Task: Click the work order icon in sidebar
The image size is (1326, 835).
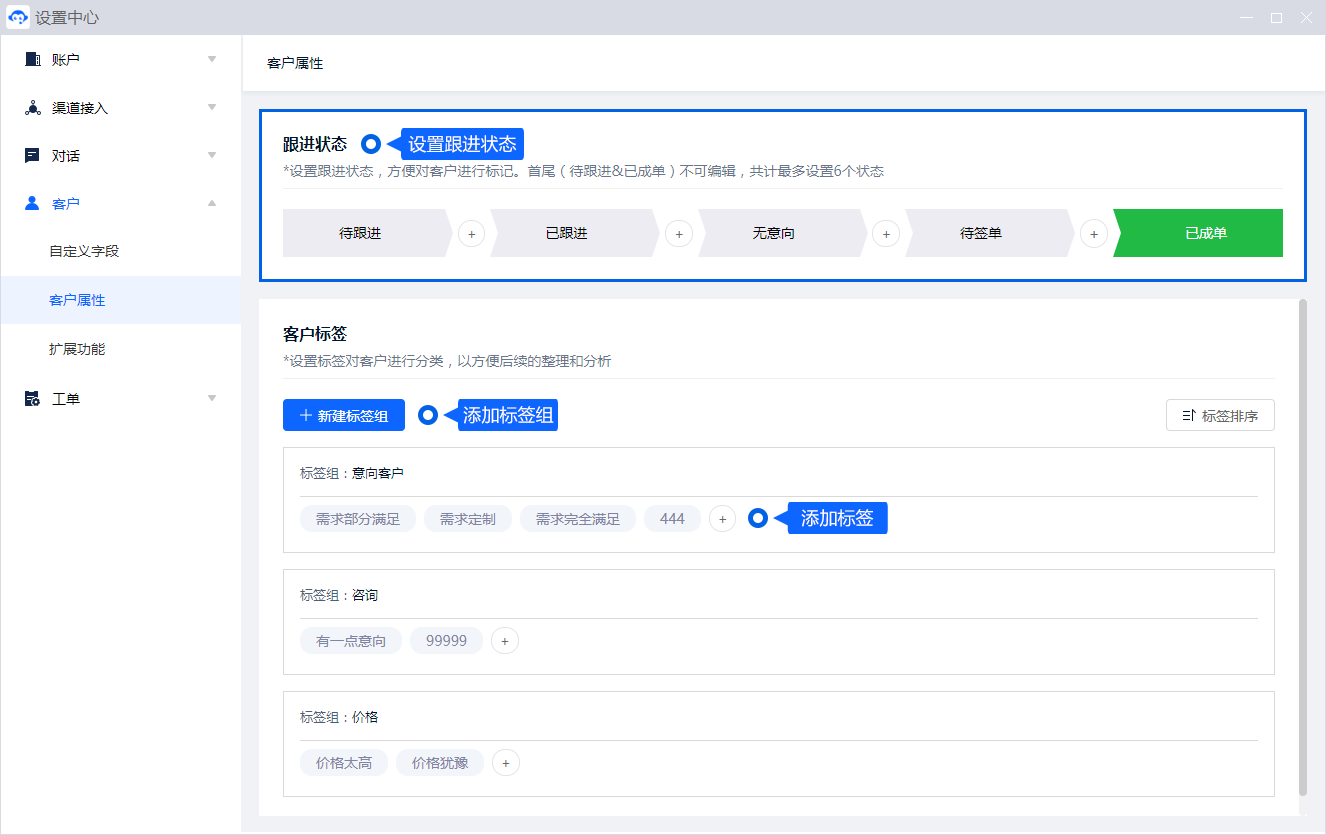Action: click(x=32, y=399)
